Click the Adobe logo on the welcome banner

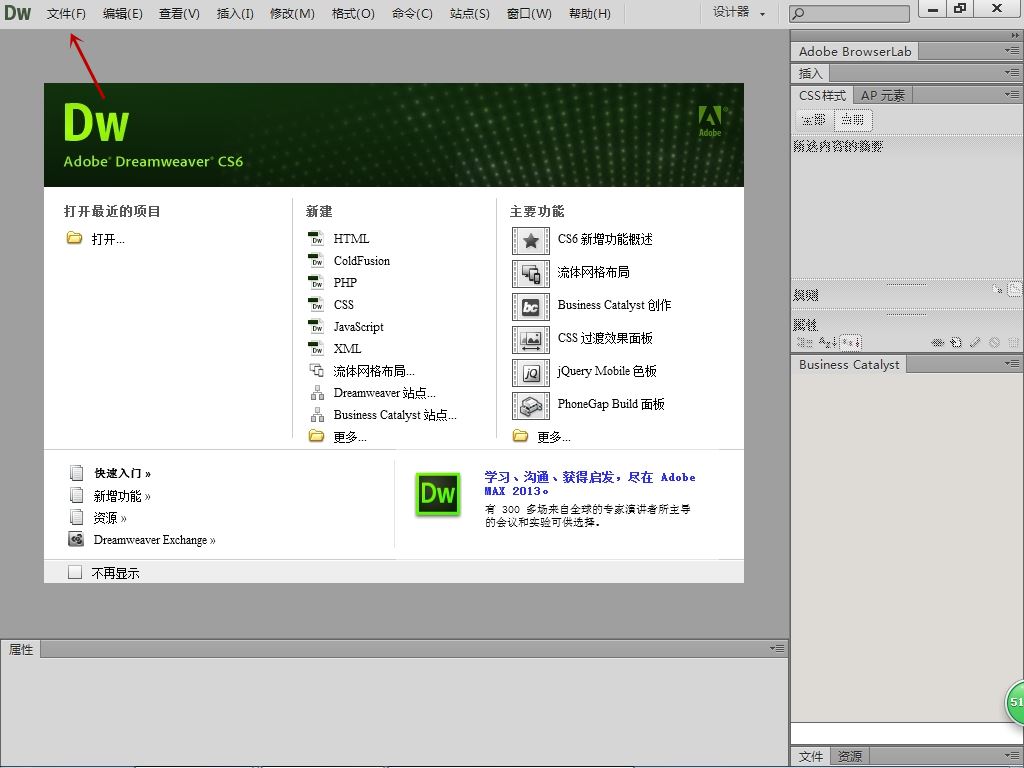(x=711, y=121)
